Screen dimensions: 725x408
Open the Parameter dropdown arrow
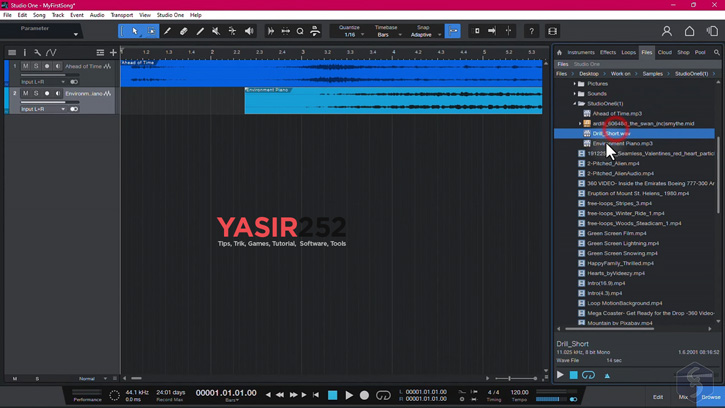75,34
